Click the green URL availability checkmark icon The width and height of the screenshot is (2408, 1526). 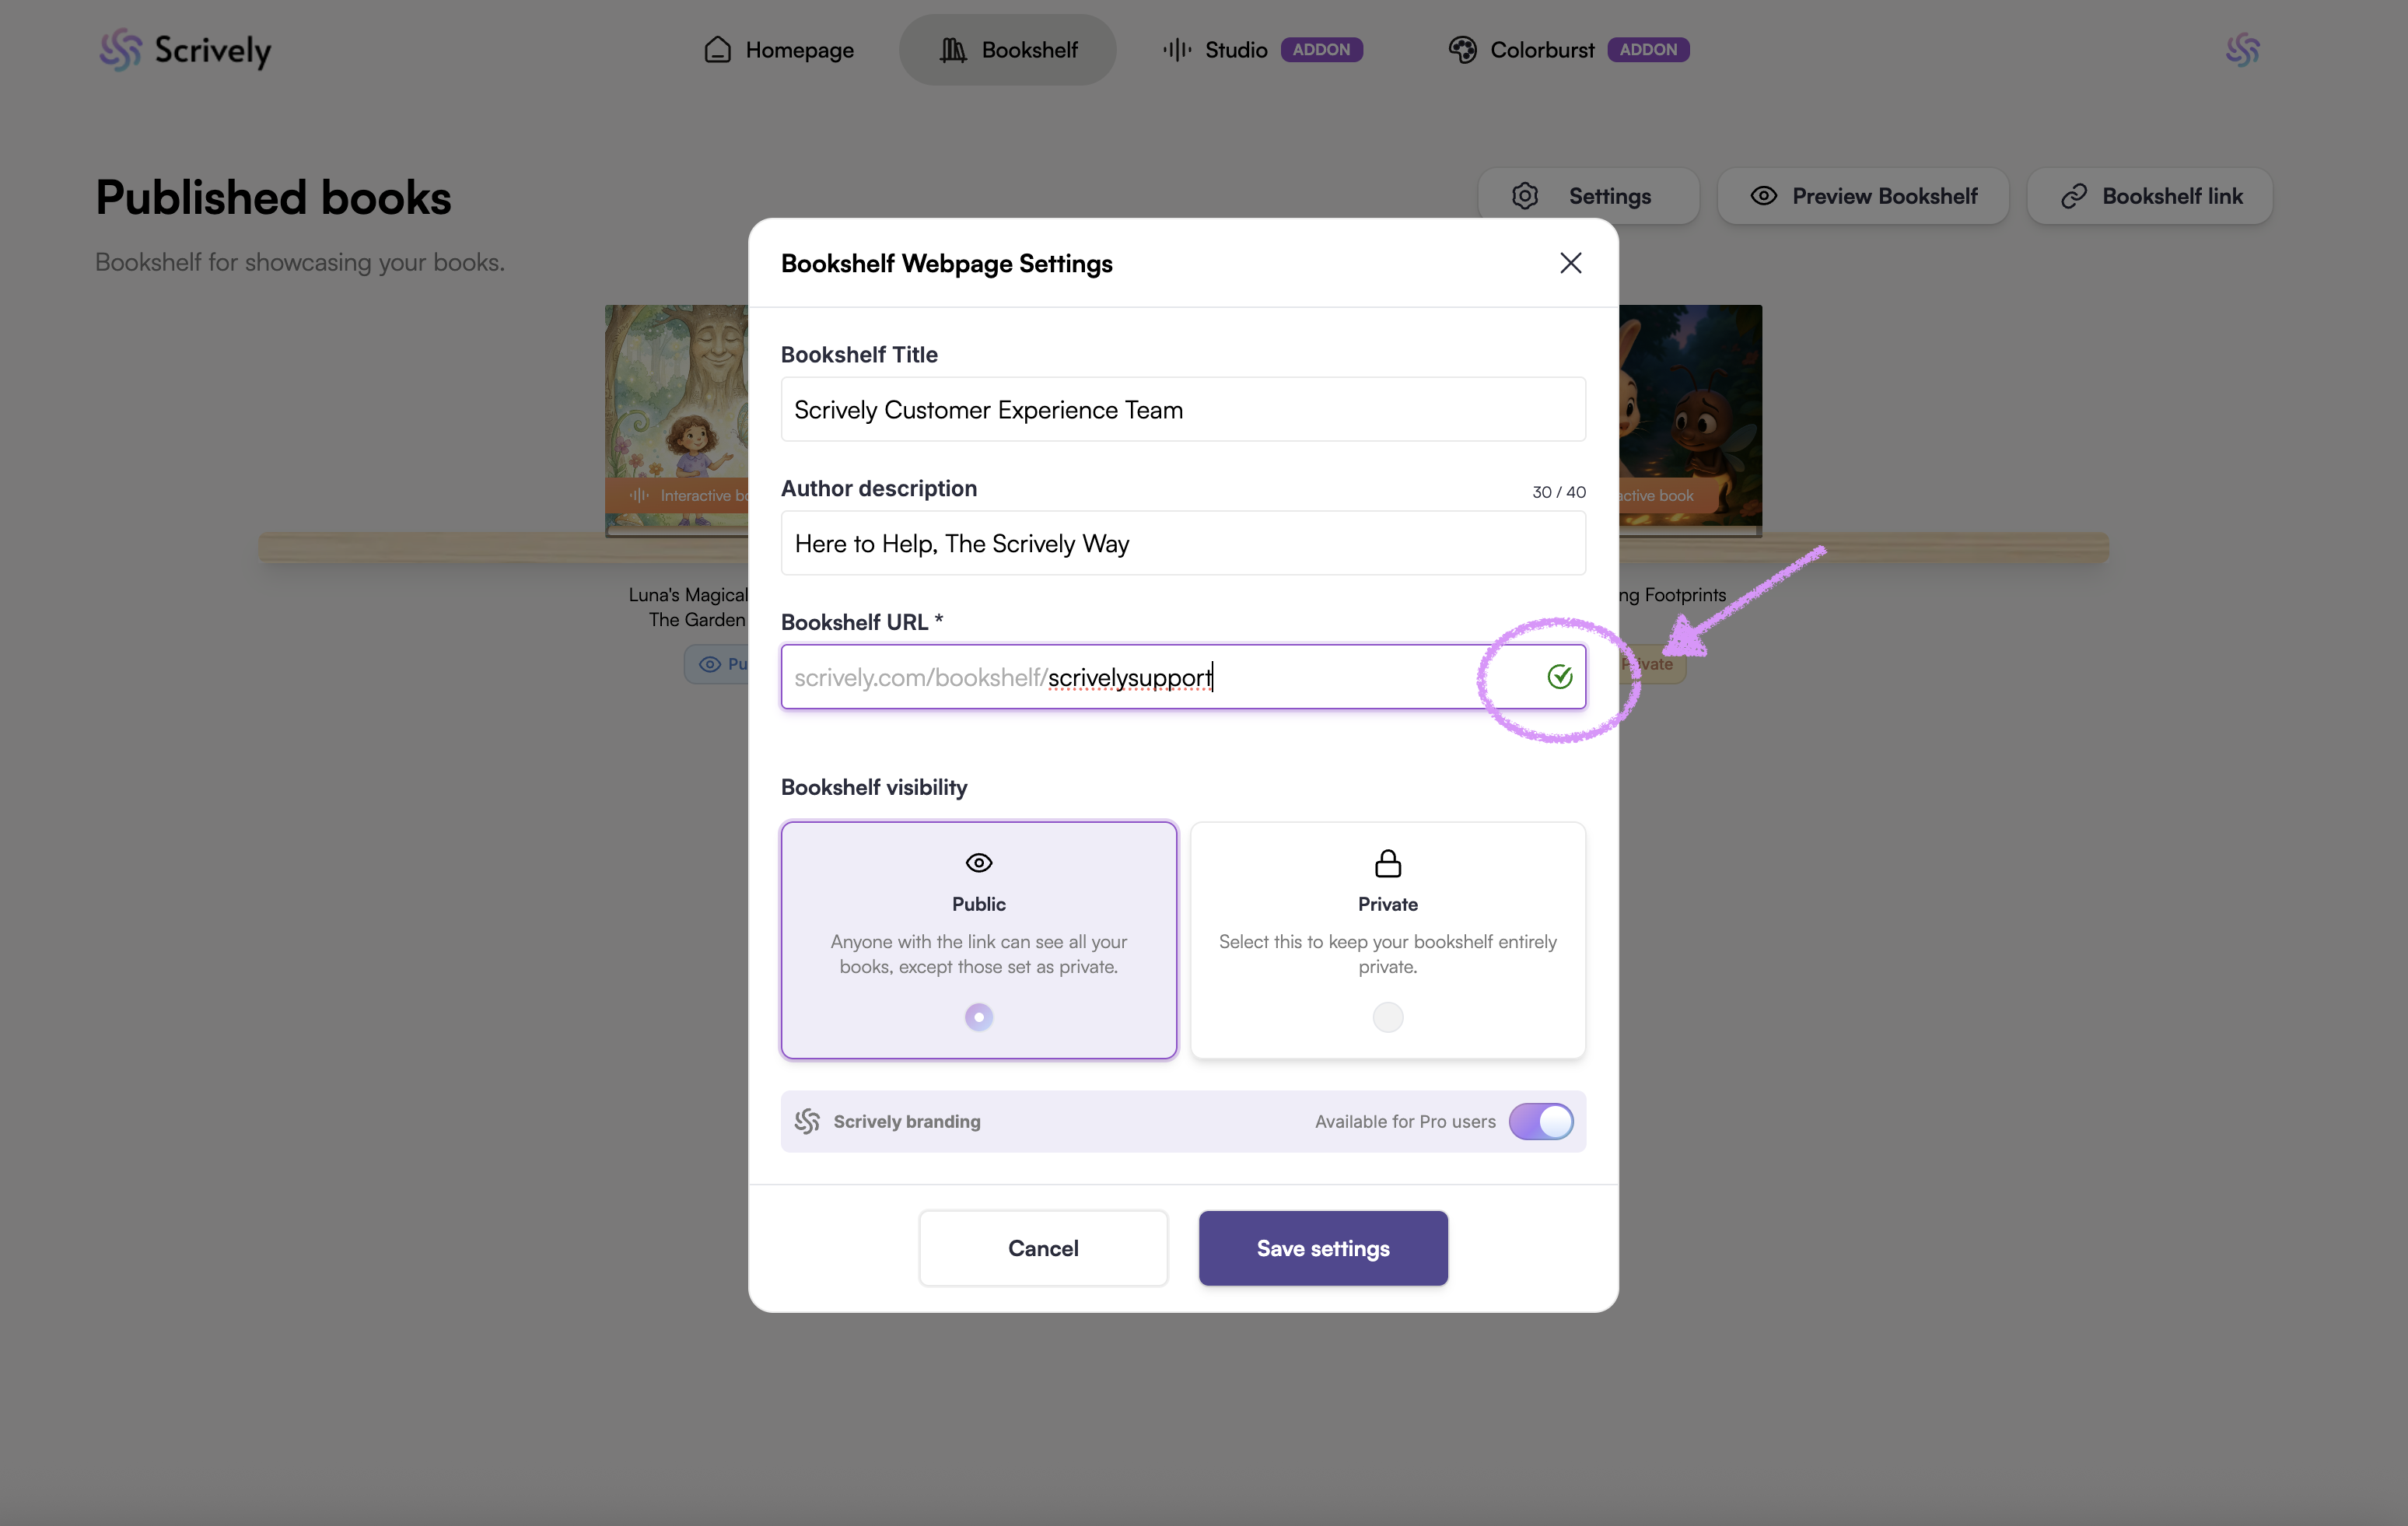[x=1559, y=677]
